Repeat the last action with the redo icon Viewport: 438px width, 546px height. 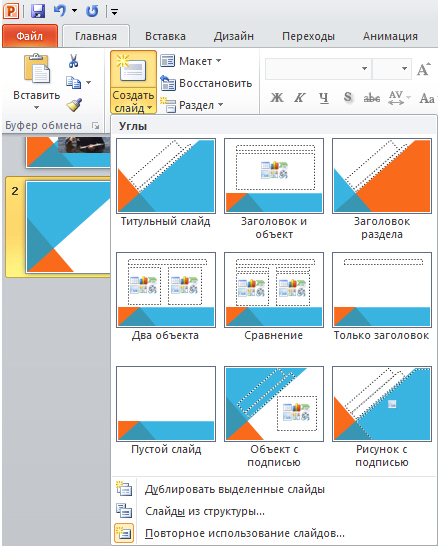pyautogui.click(x=92, y=11)
